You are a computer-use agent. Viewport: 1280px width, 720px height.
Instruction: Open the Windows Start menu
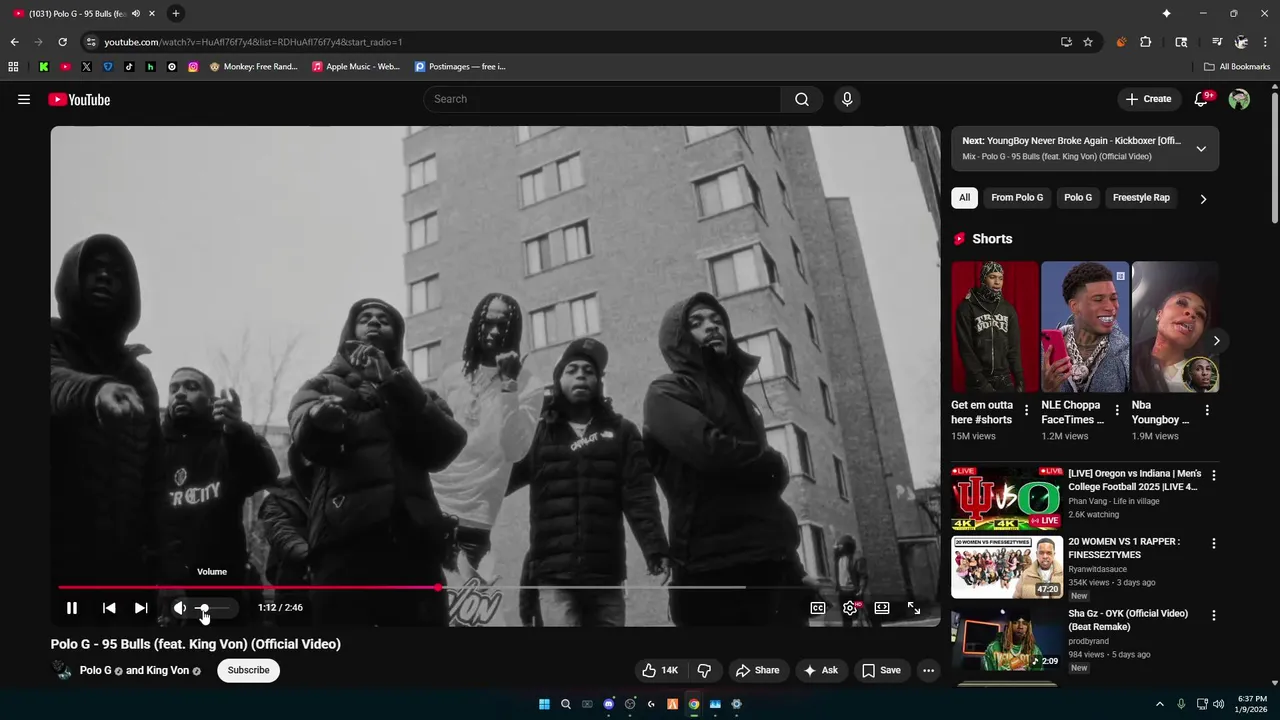click(x=544, y=704)
